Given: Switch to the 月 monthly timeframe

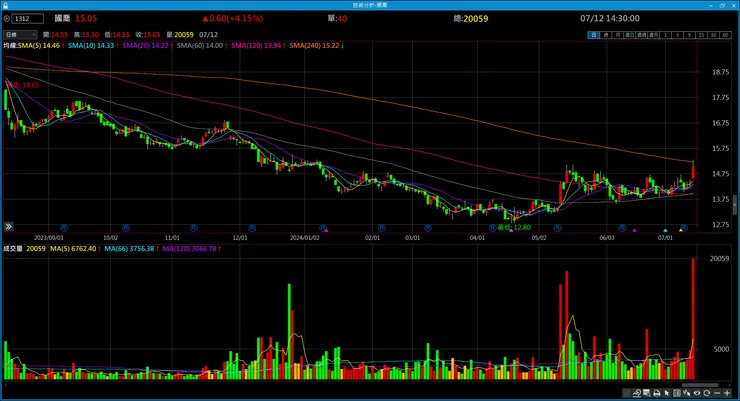Looking at the screenshot, I should (617, 35).
